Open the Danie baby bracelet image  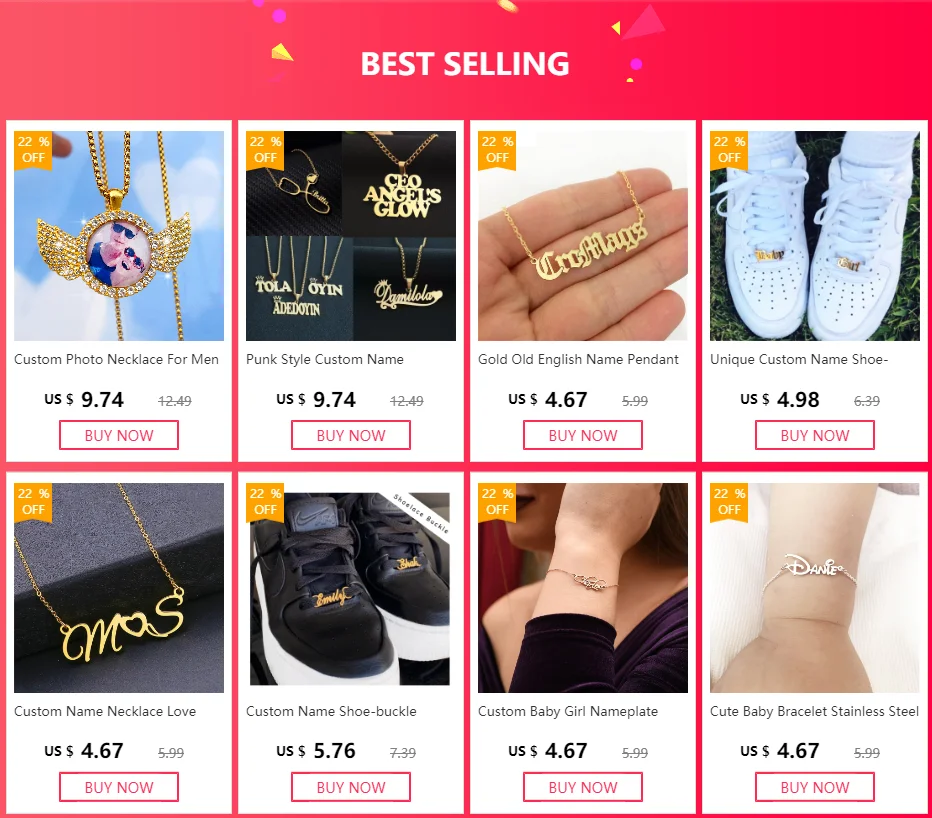coord(815,588)
